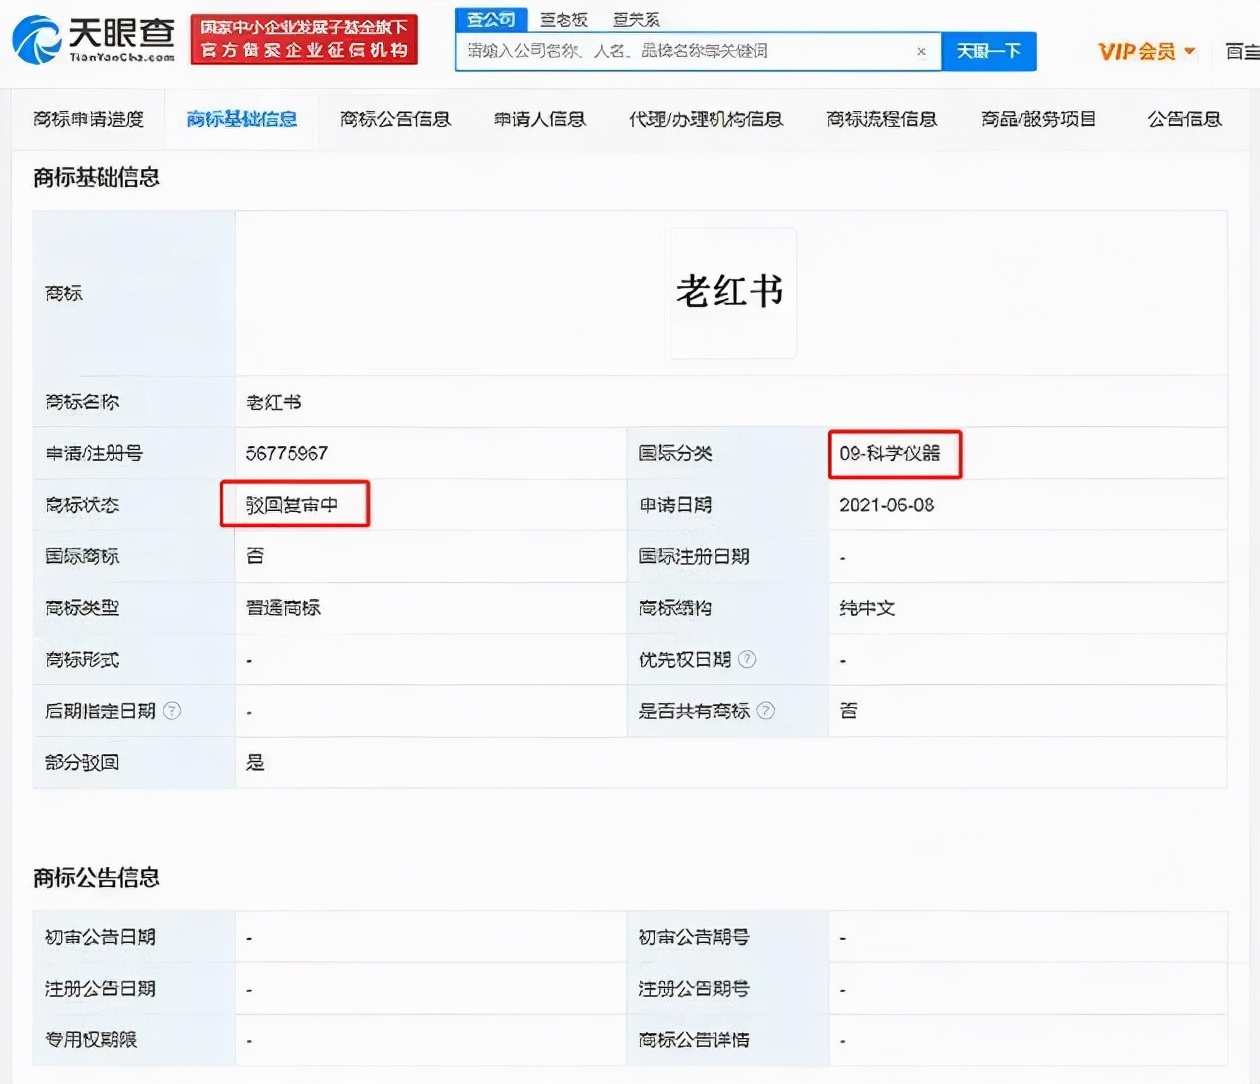Clear the search field via the x icon
Screen dimensions: 1260x1084
coord(920,51)
